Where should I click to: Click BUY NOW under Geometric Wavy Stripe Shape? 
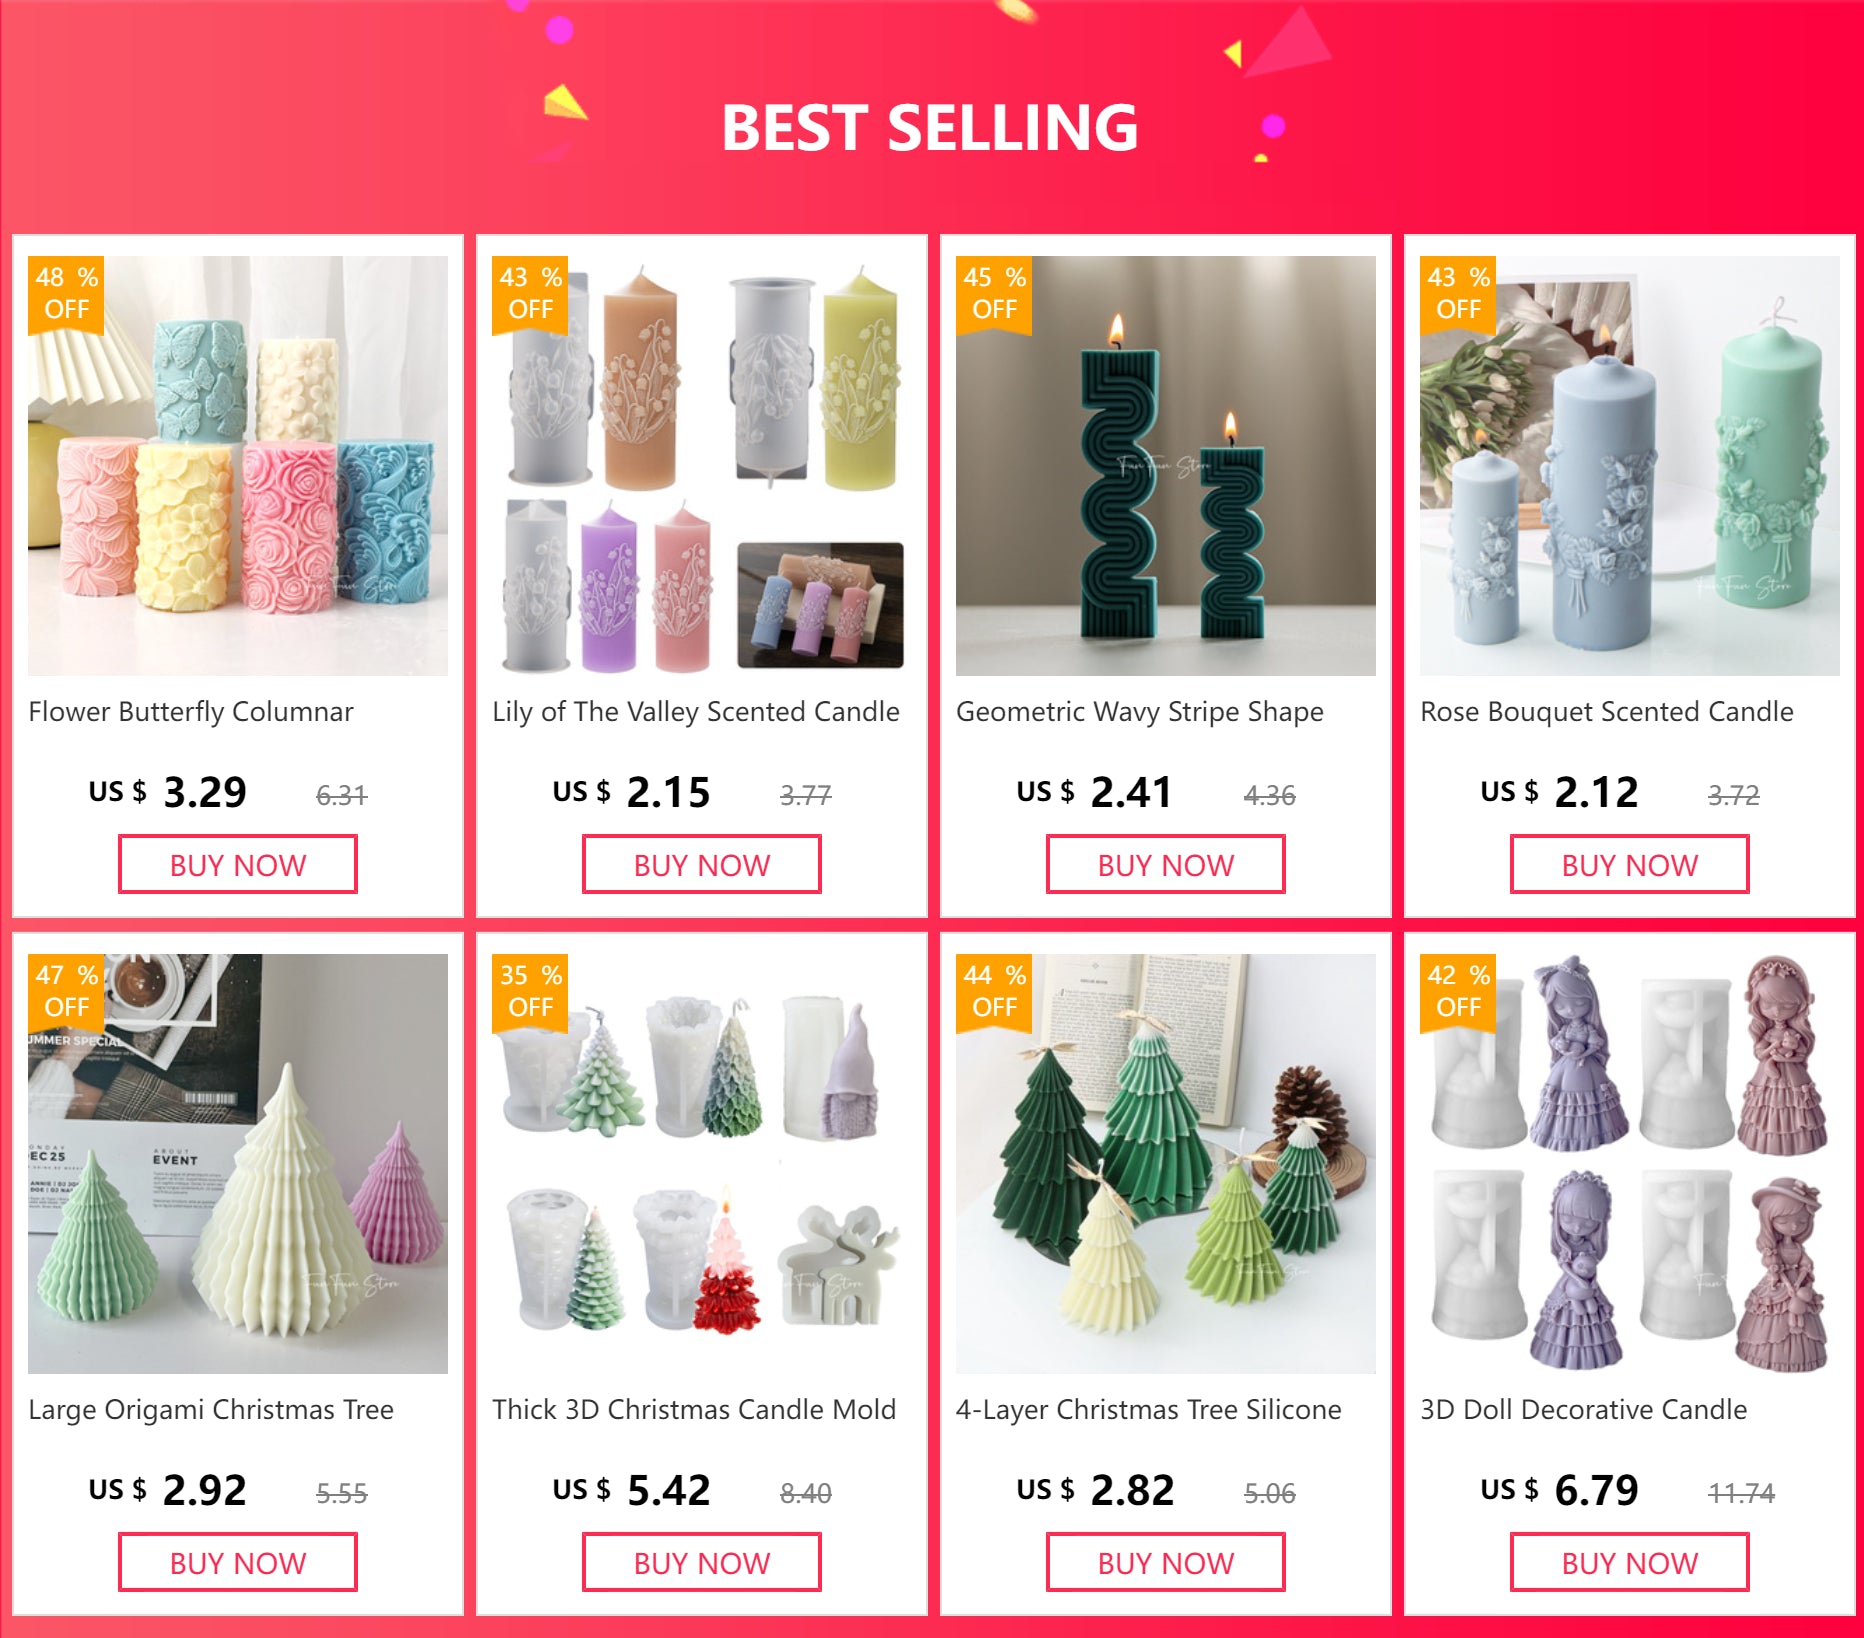click(1166, 865)
